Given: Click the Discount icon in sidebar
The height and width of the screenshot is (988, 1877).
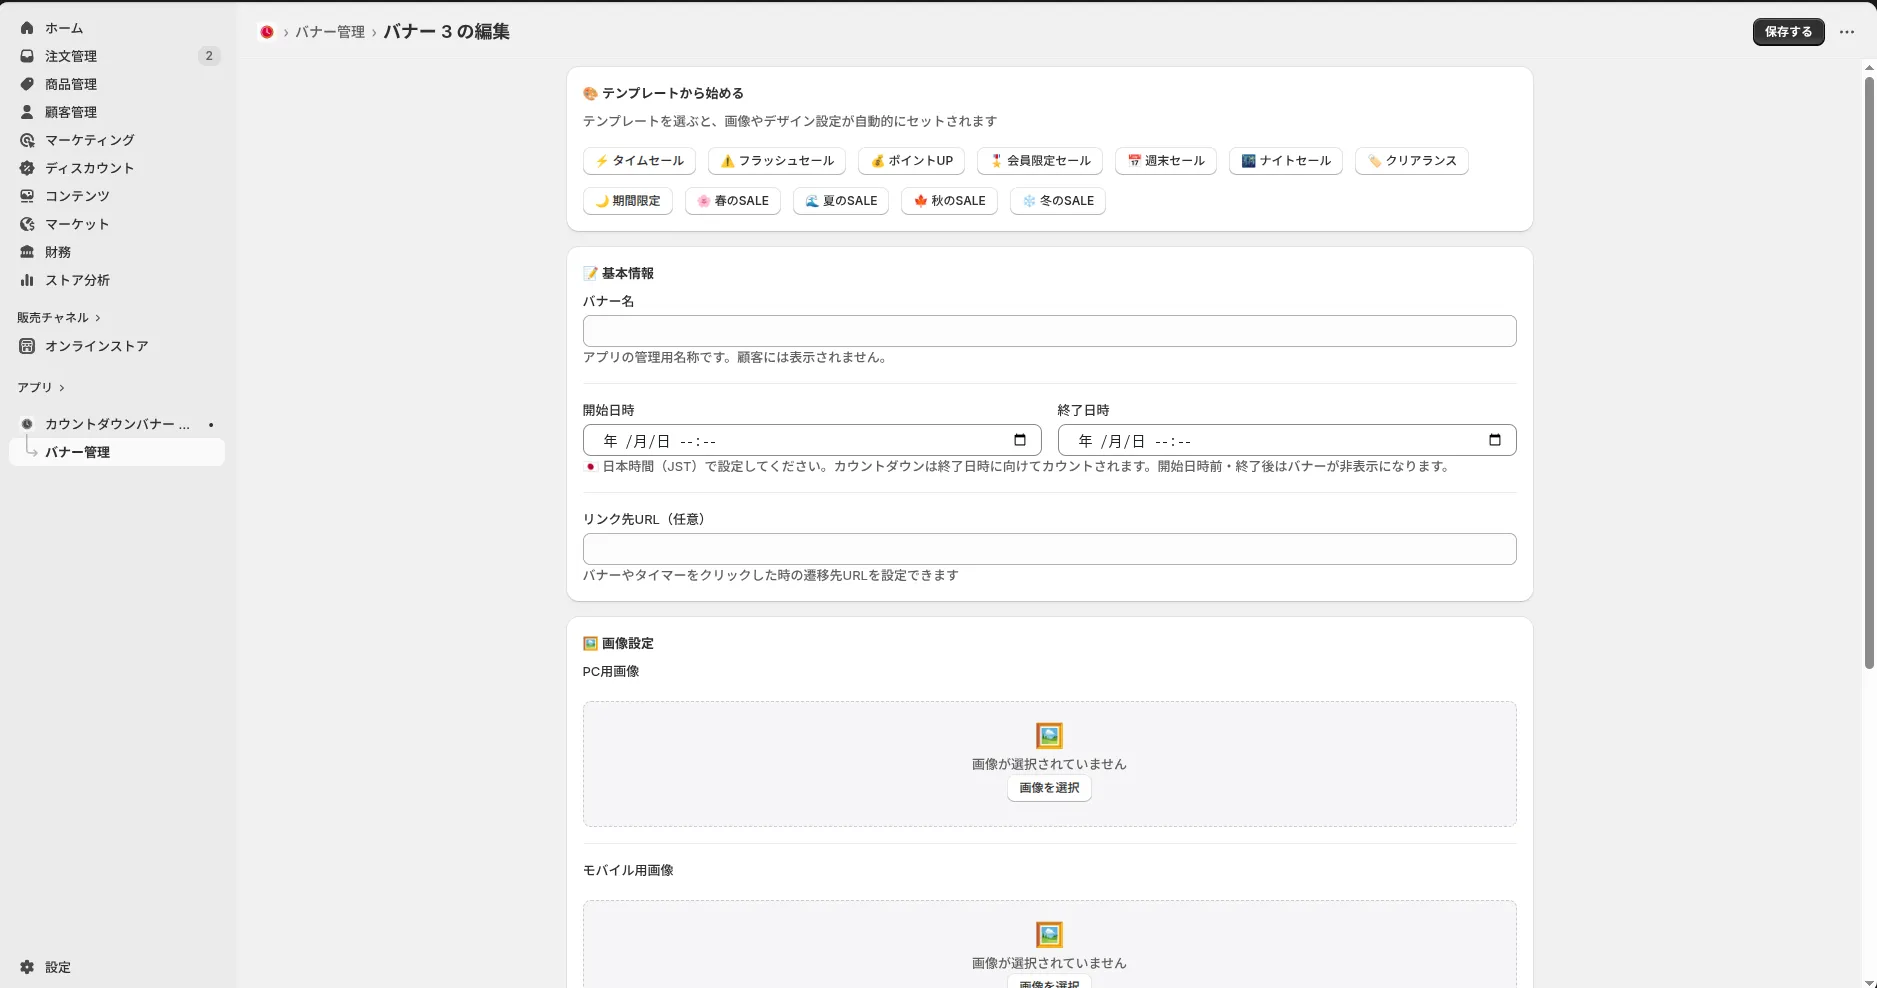Looking at the screenshot, I should (27, 168).
